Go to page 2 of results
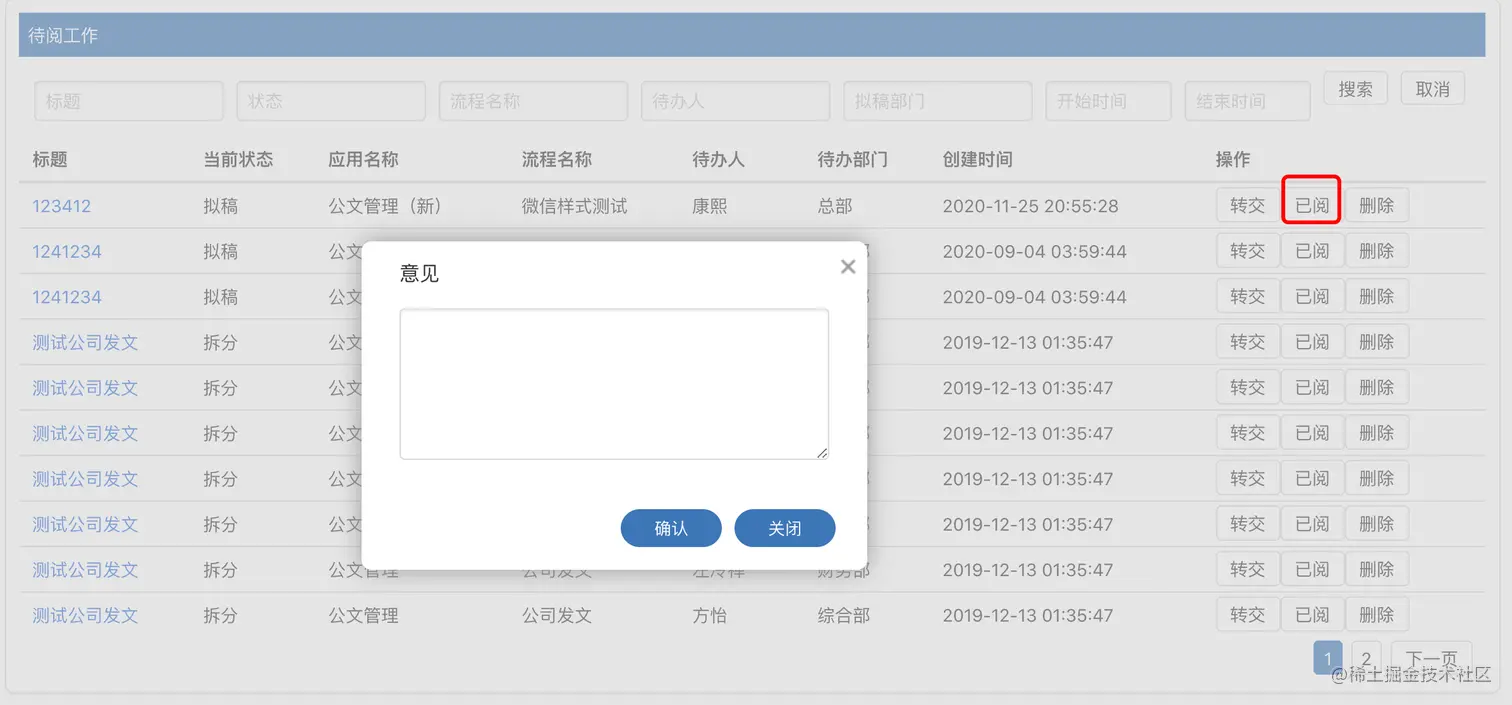1512x705 pixels. pyautogui.click(x=1366, y=658)
